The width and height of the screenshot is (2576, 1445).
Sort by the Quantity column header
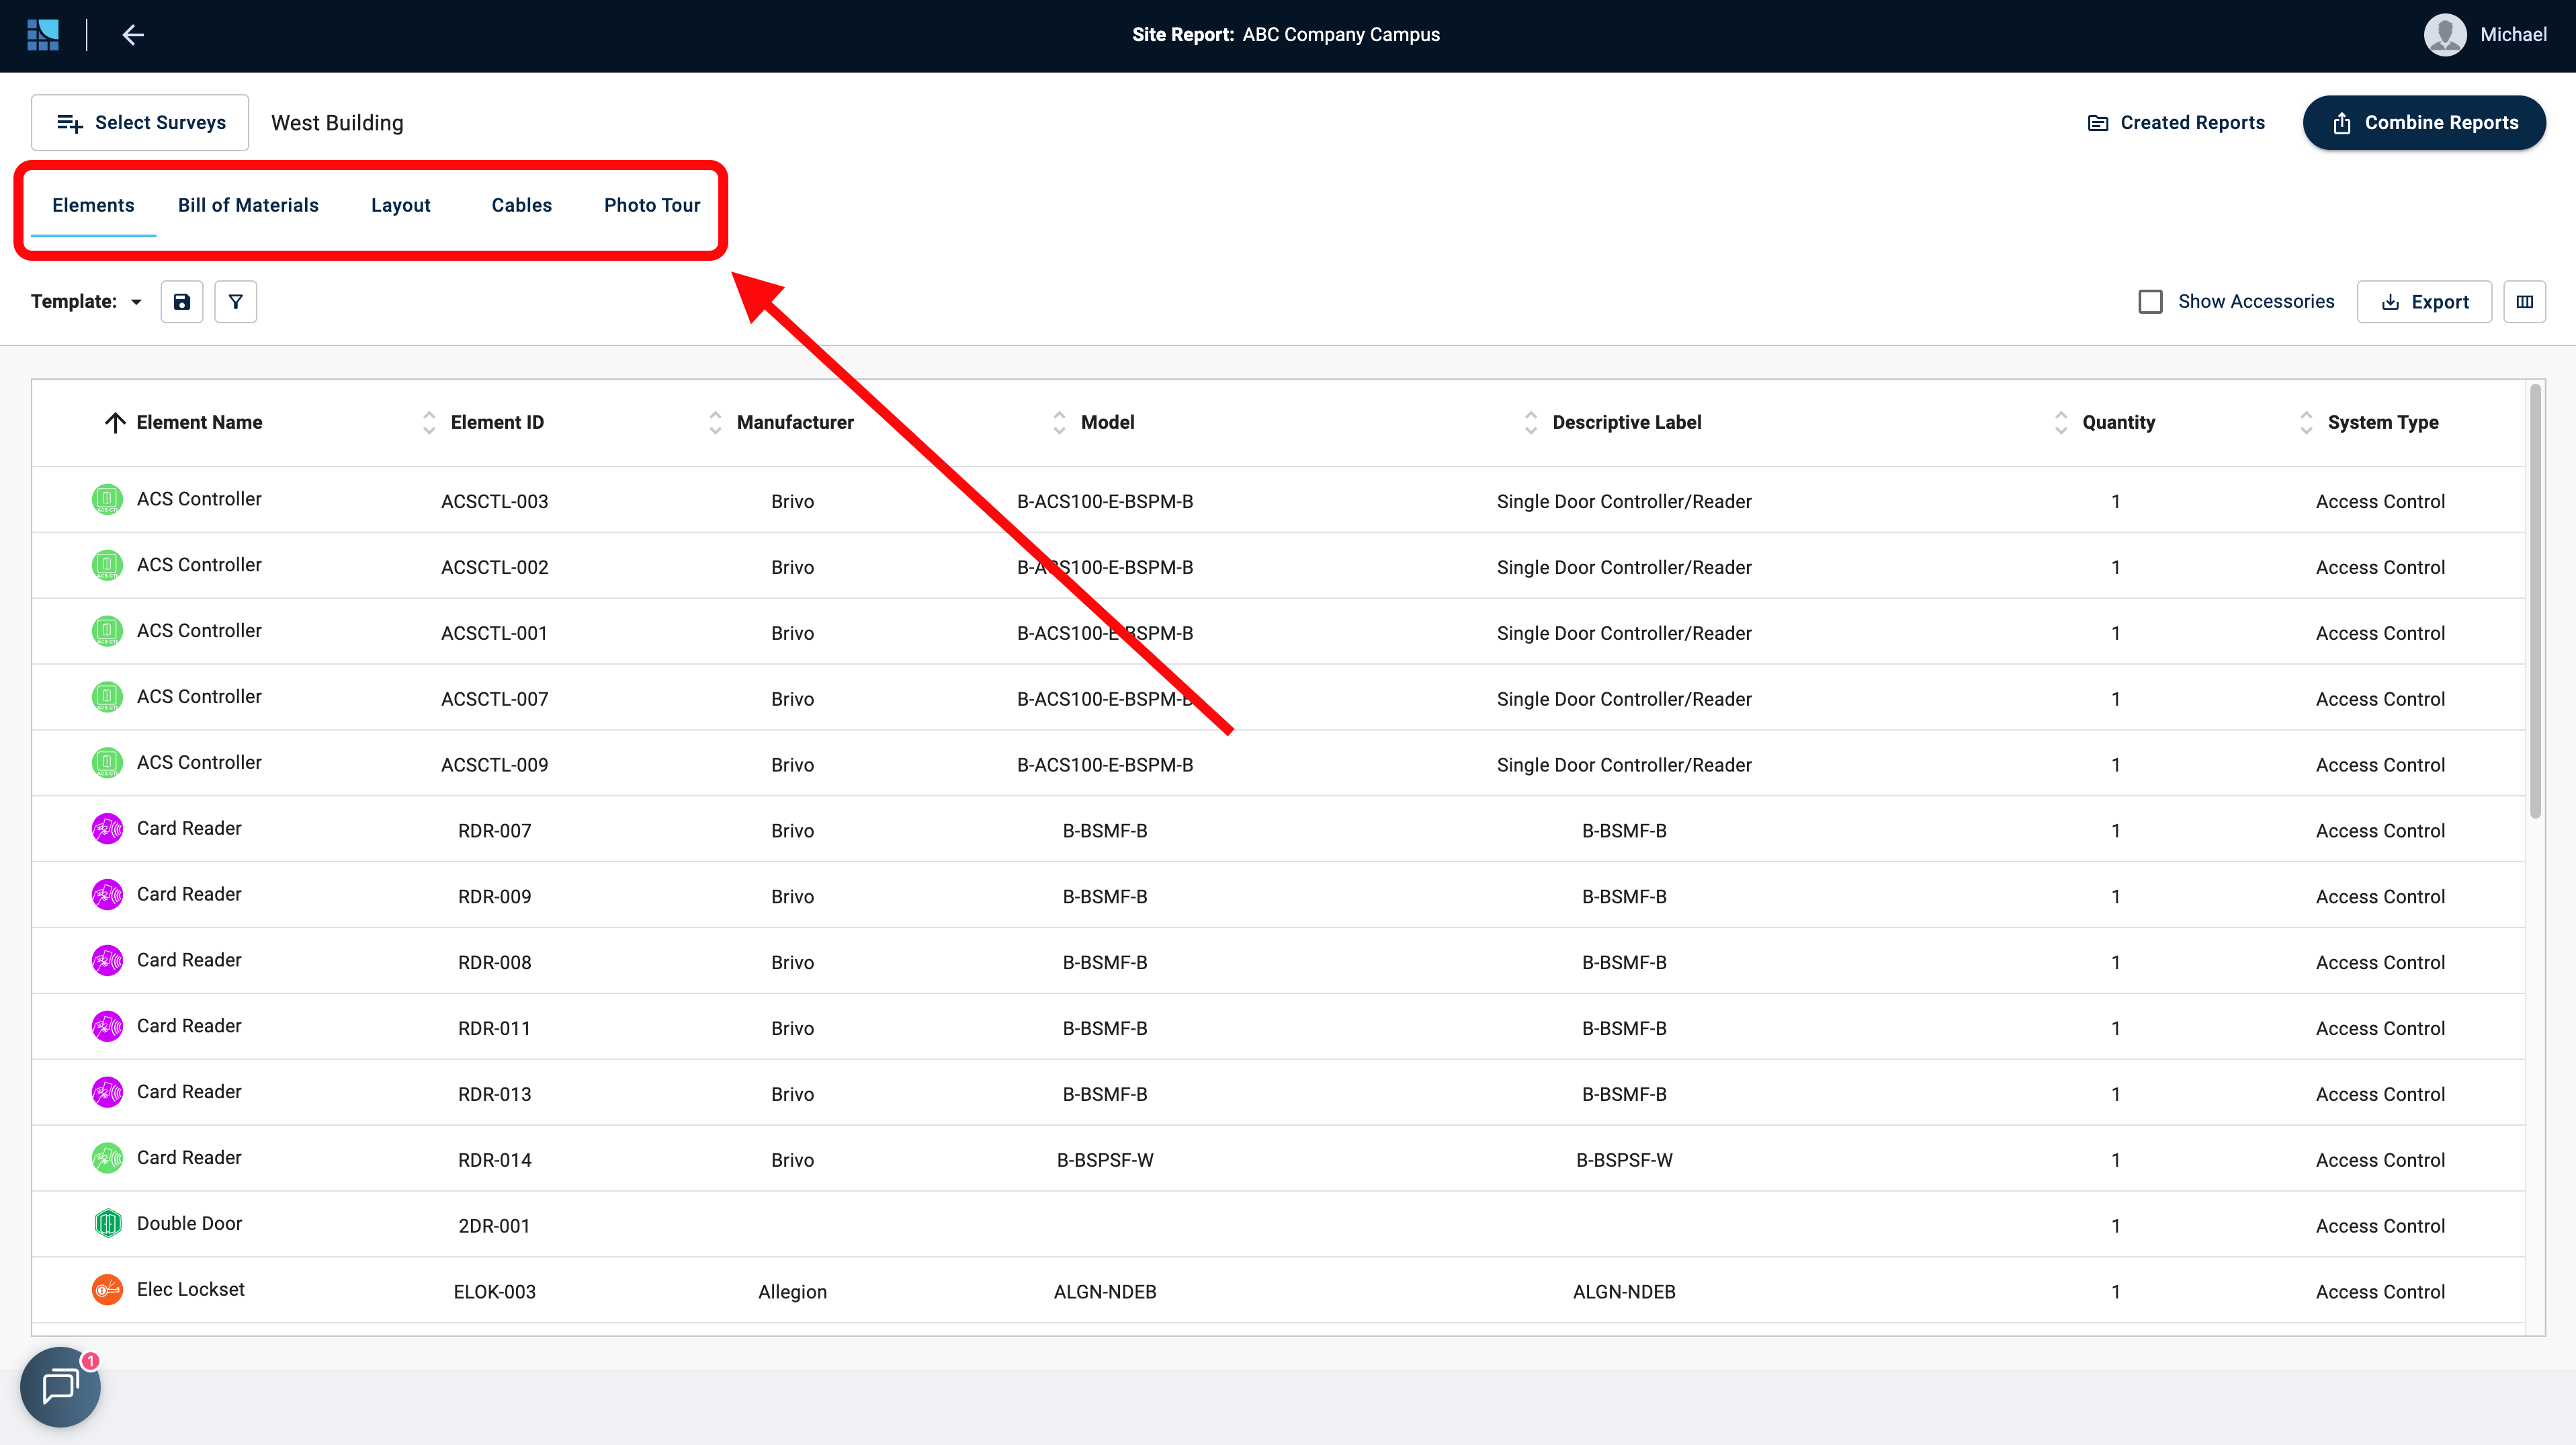[2118, 423]
